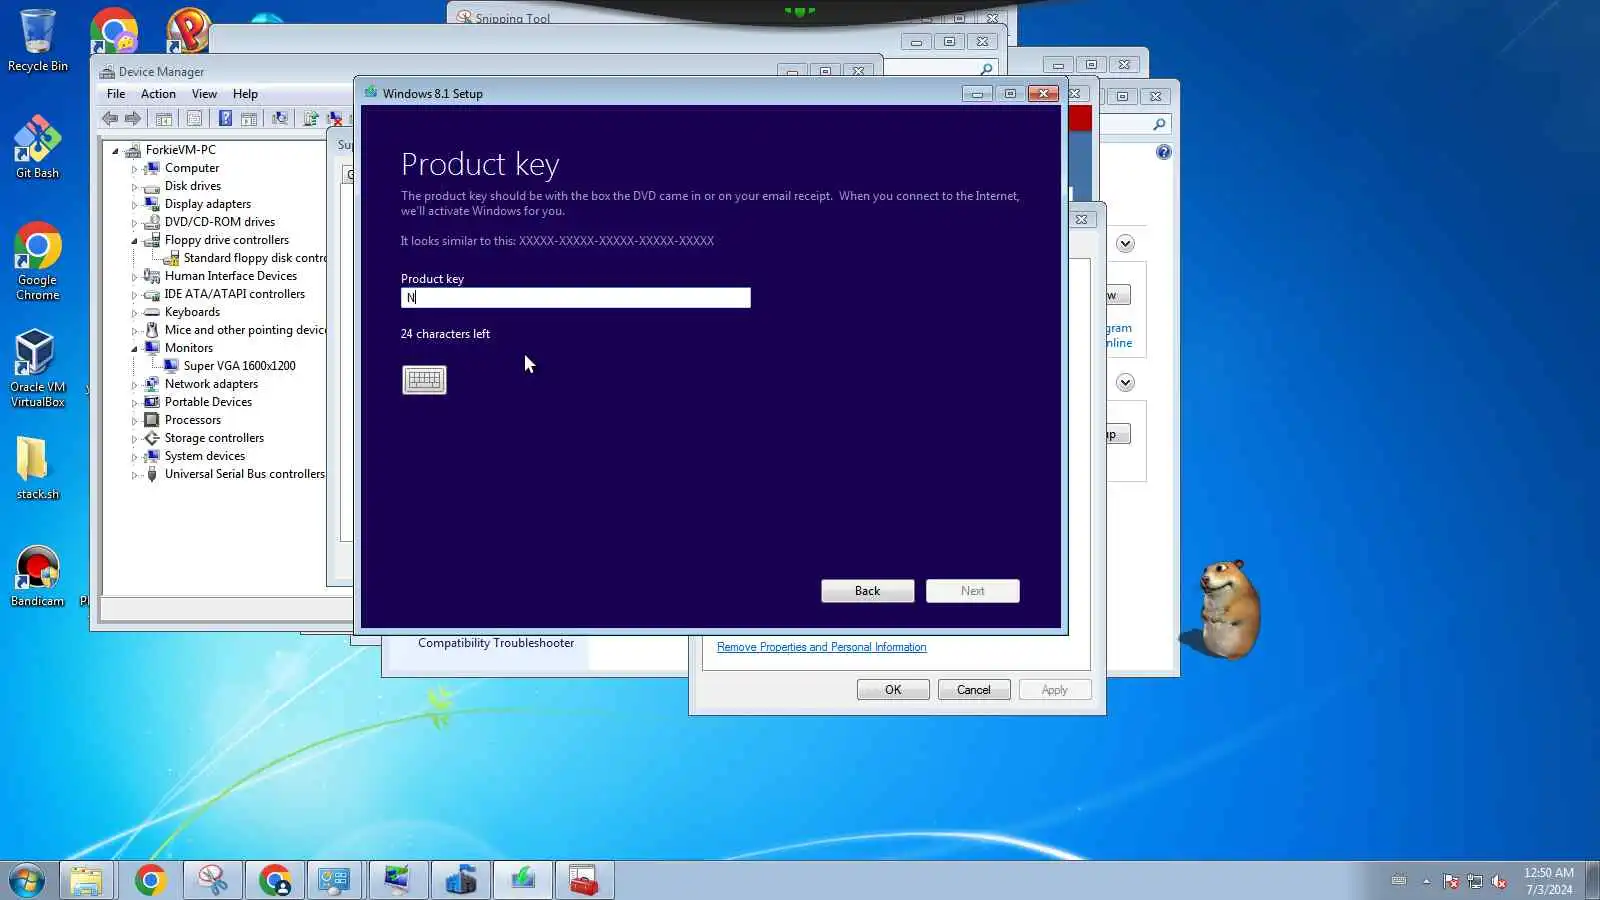Click the Back button in Setup
Screen dimensions: 1600x900
click(x=868, y=591)
